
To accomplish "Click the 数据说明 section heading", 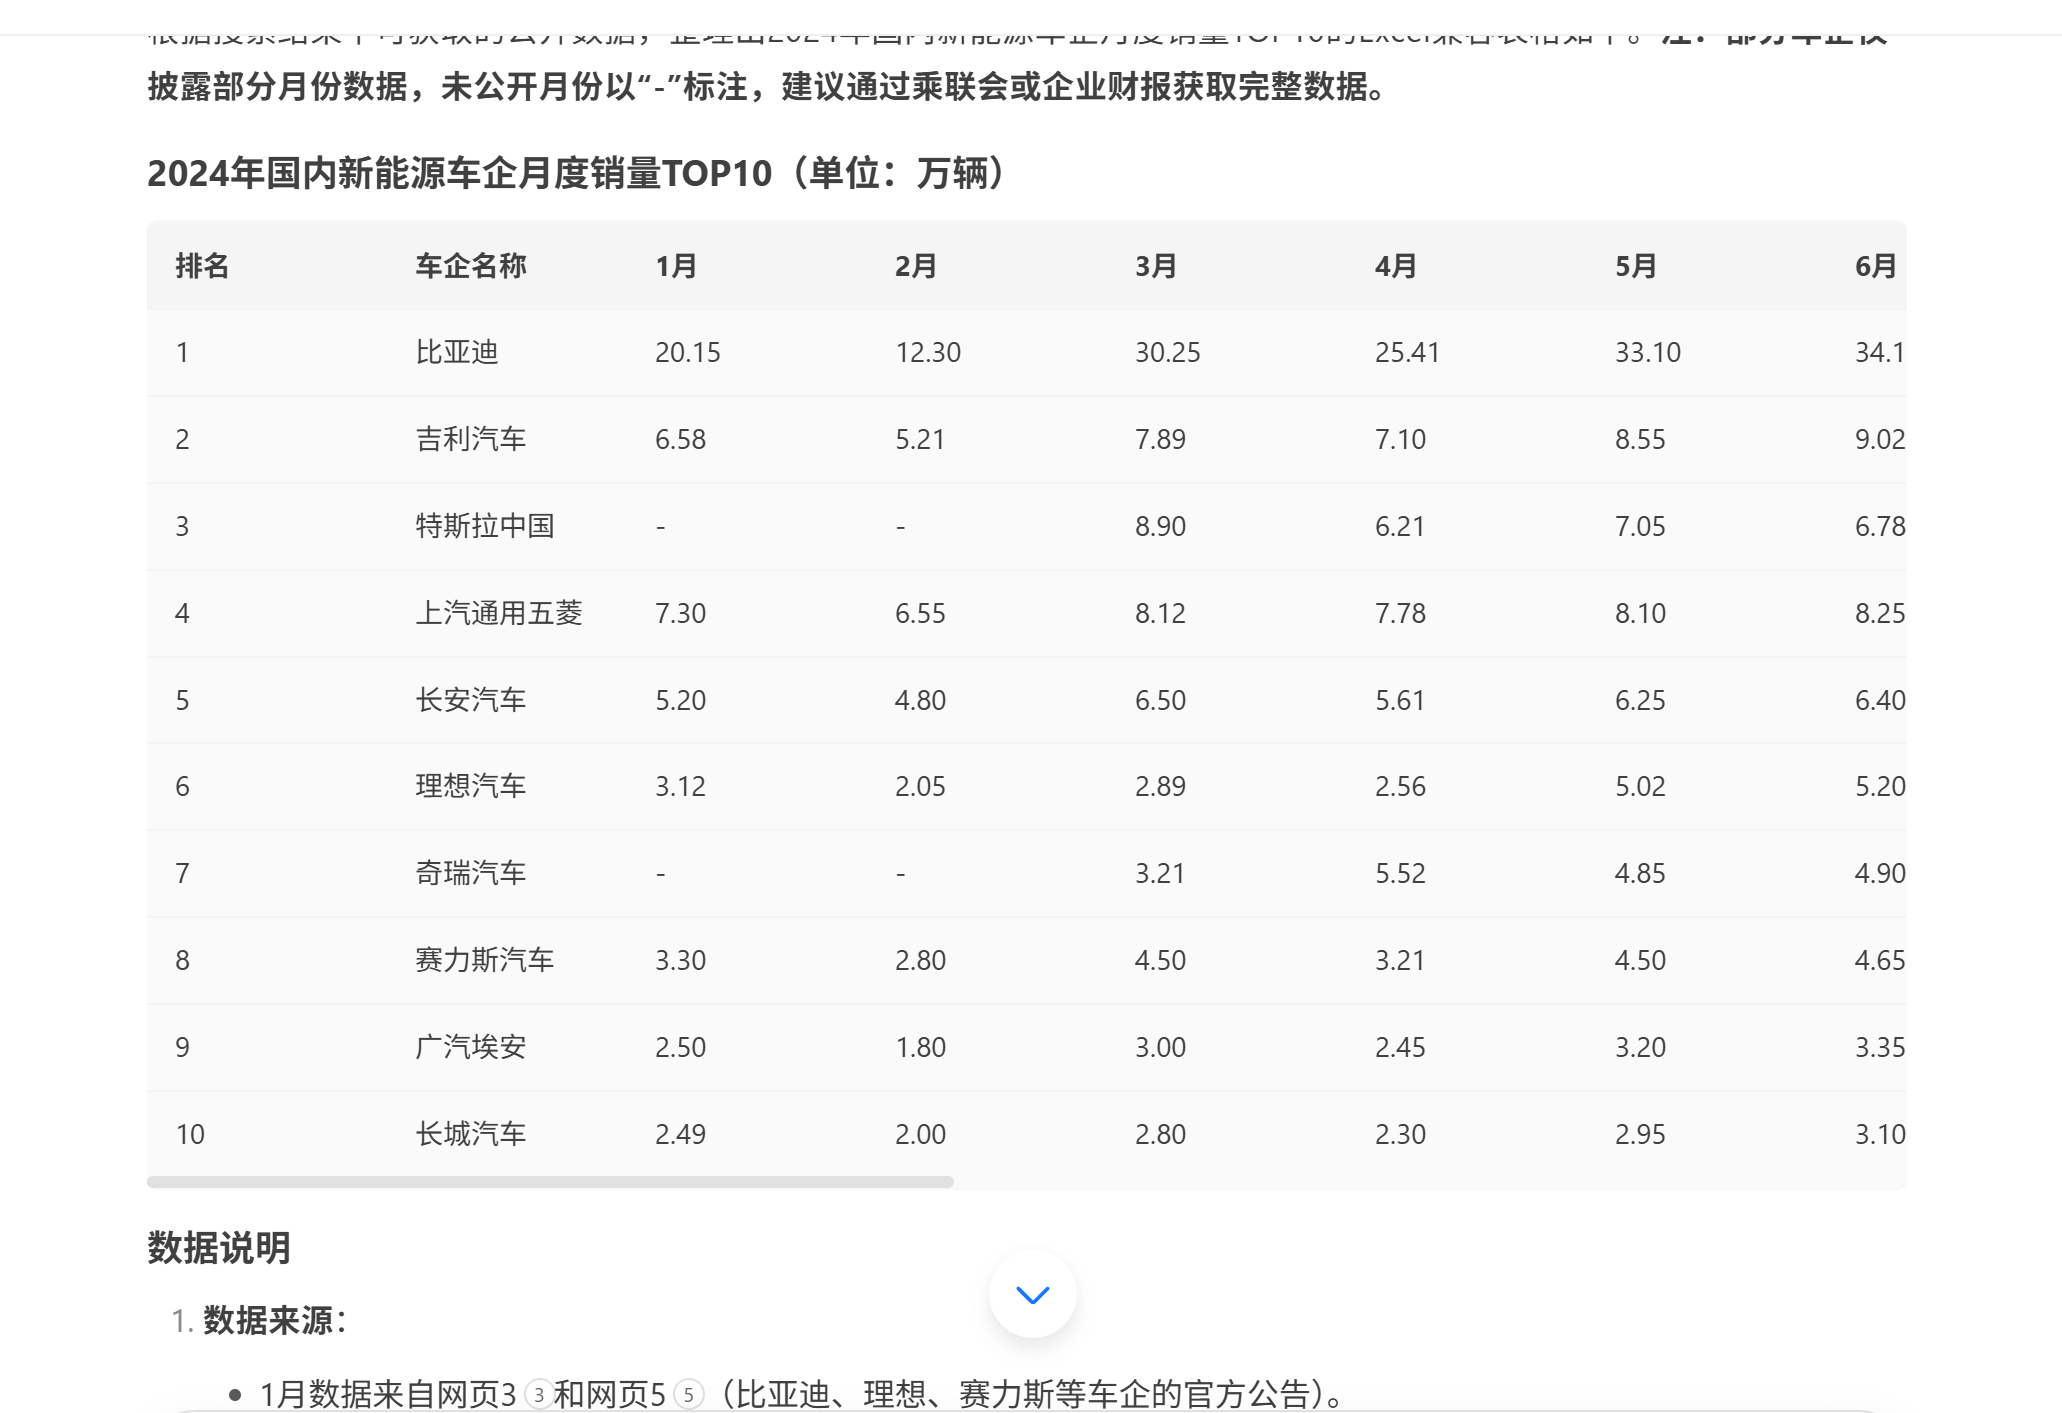I will click(x=218, y=1248).
